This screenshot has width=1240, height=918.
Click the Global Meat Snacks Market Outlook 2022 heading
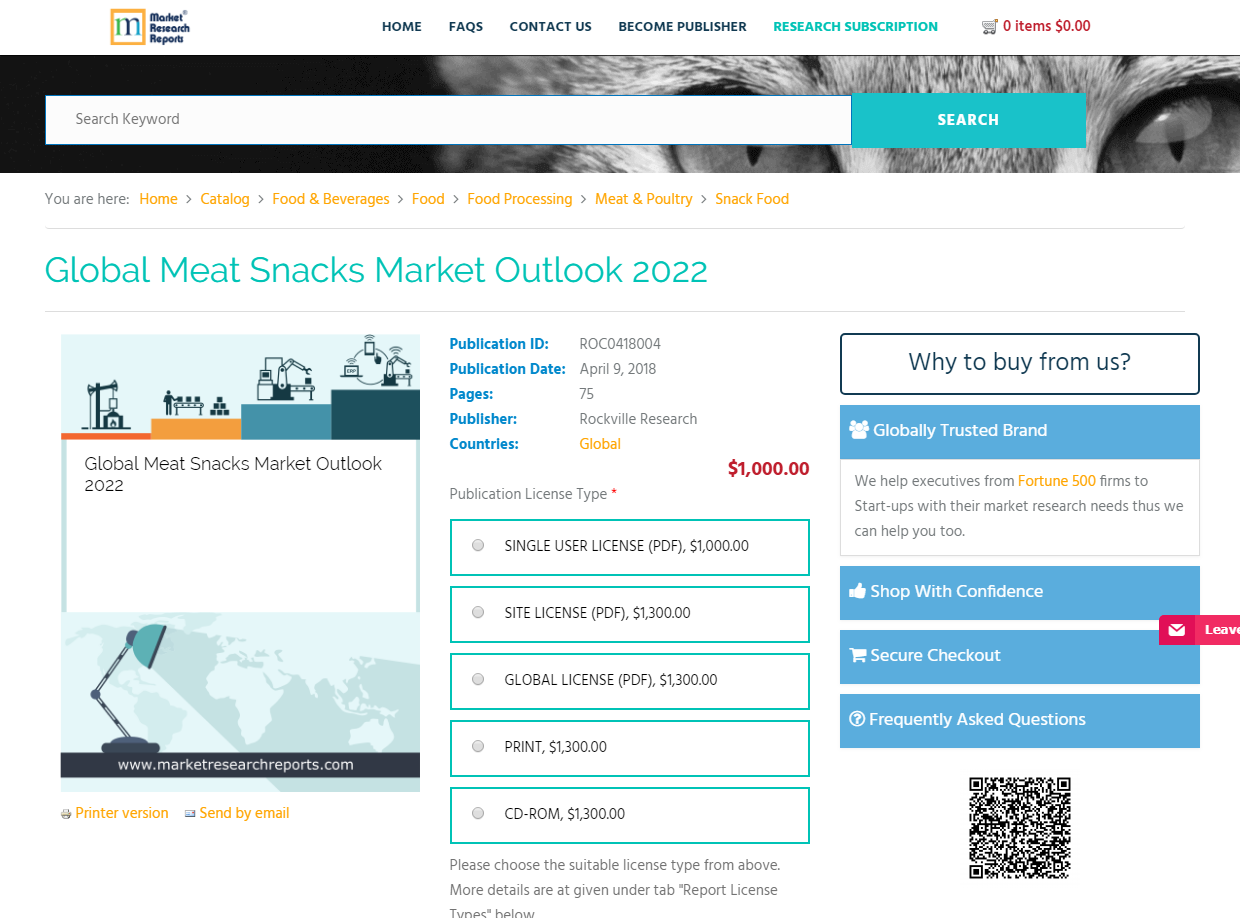(376, 270)
